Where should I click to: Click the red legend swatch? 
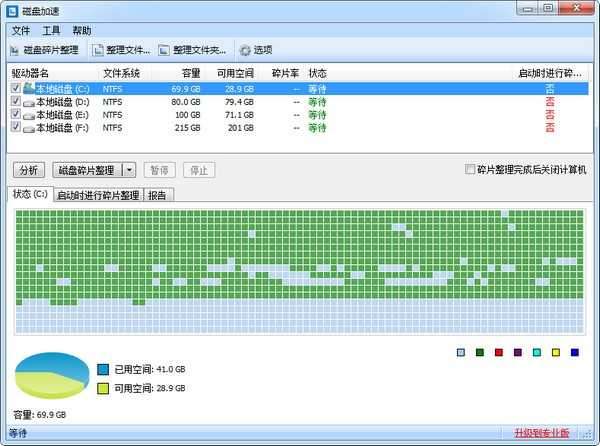click(499, 352)
